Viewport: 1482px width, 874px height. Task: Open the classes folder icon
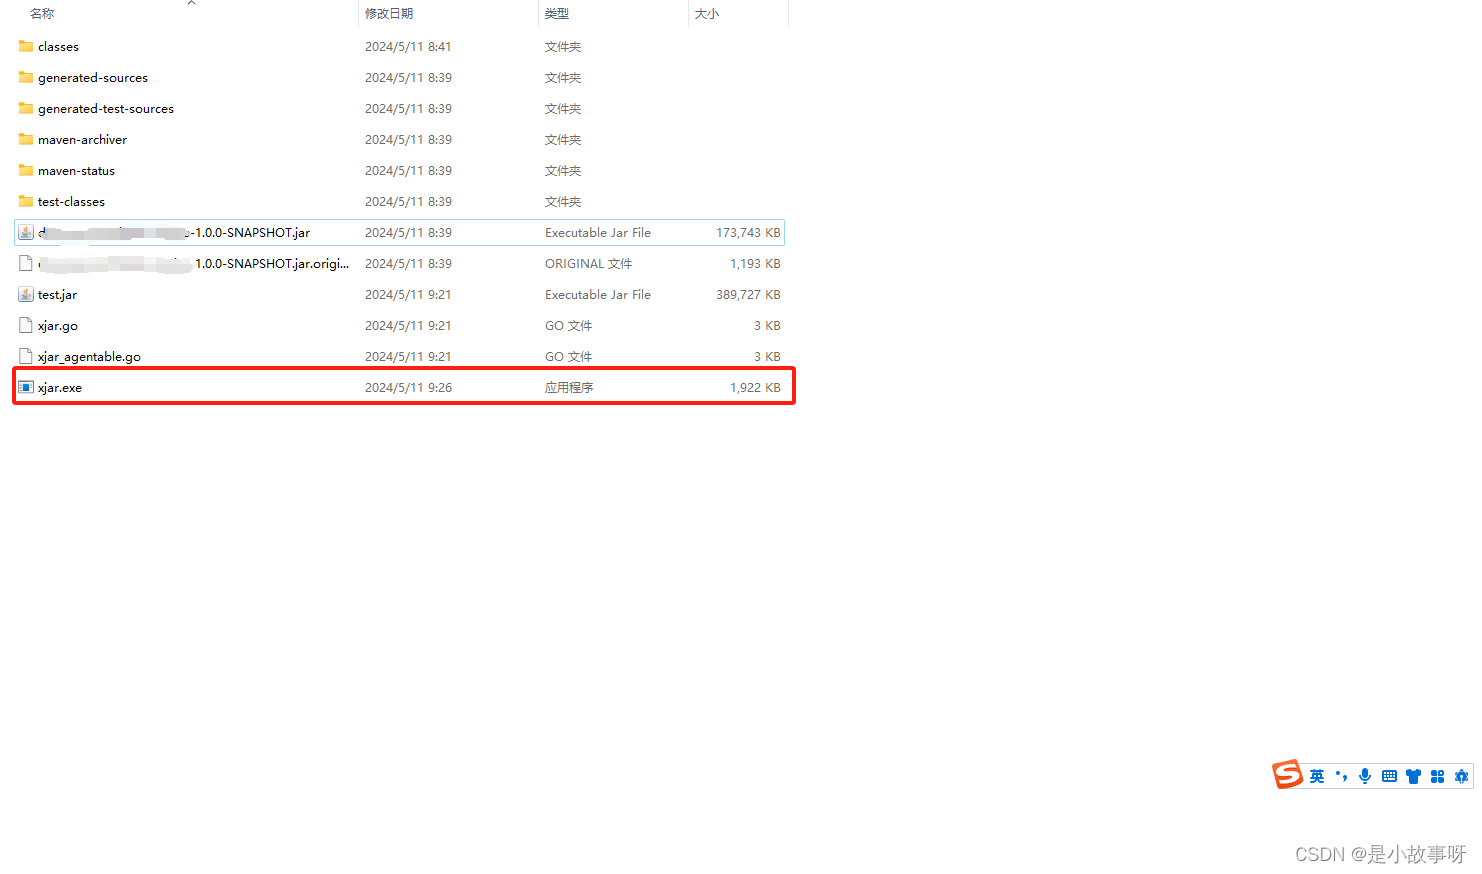coord(26,46)
